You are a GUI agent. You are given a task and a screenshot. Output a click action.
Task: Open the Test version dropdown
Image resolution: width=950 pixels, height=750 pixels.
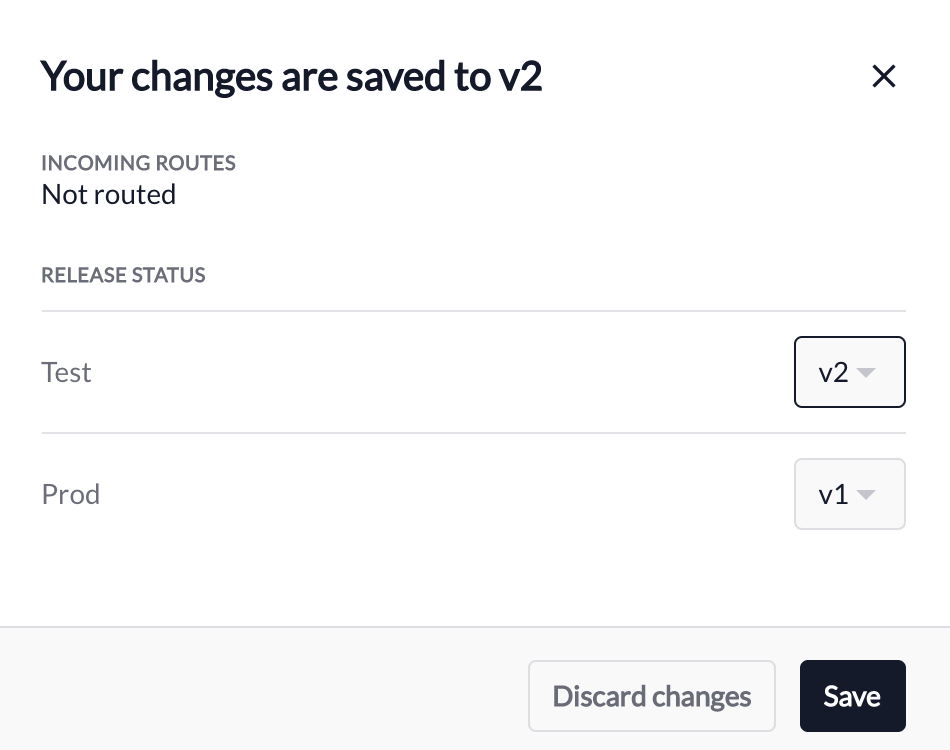[849, 372]
